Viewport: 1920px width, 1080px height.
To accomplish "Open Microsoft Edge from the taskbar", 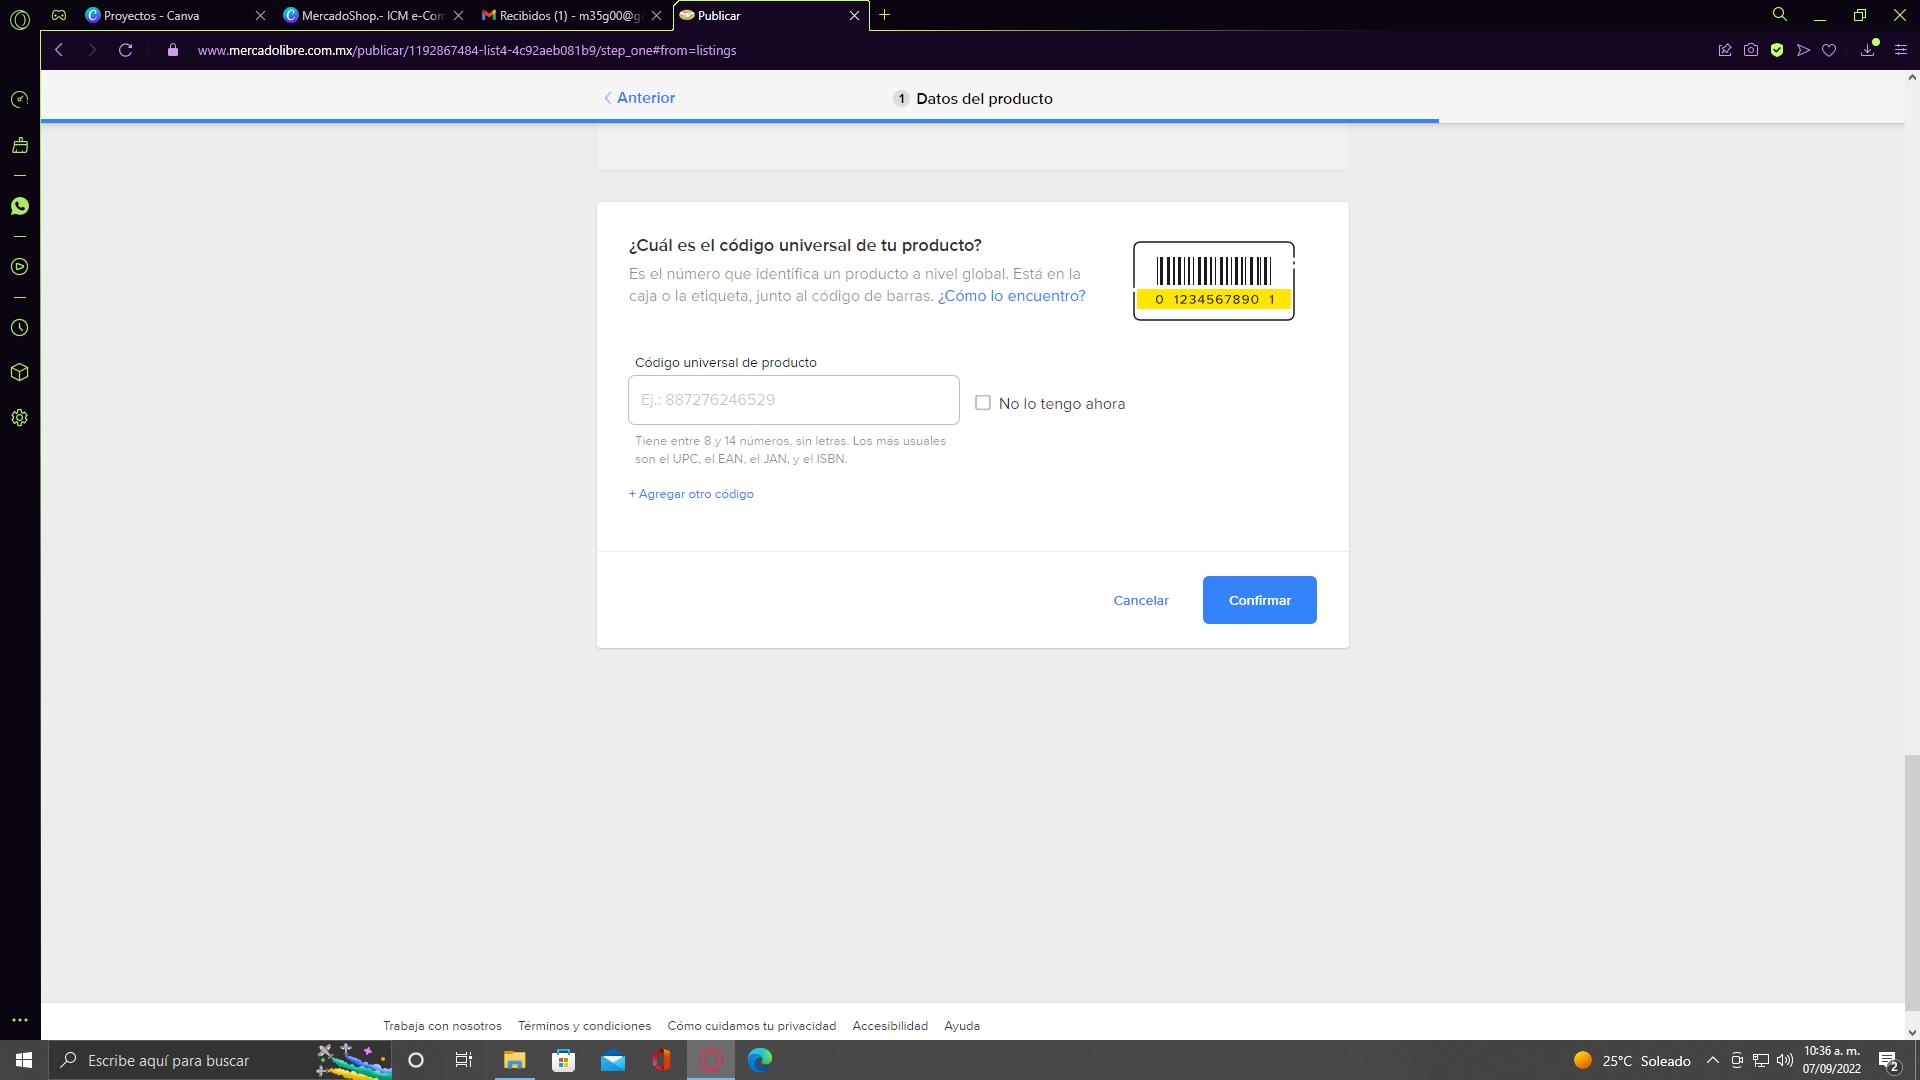I will coord(760,1060).
